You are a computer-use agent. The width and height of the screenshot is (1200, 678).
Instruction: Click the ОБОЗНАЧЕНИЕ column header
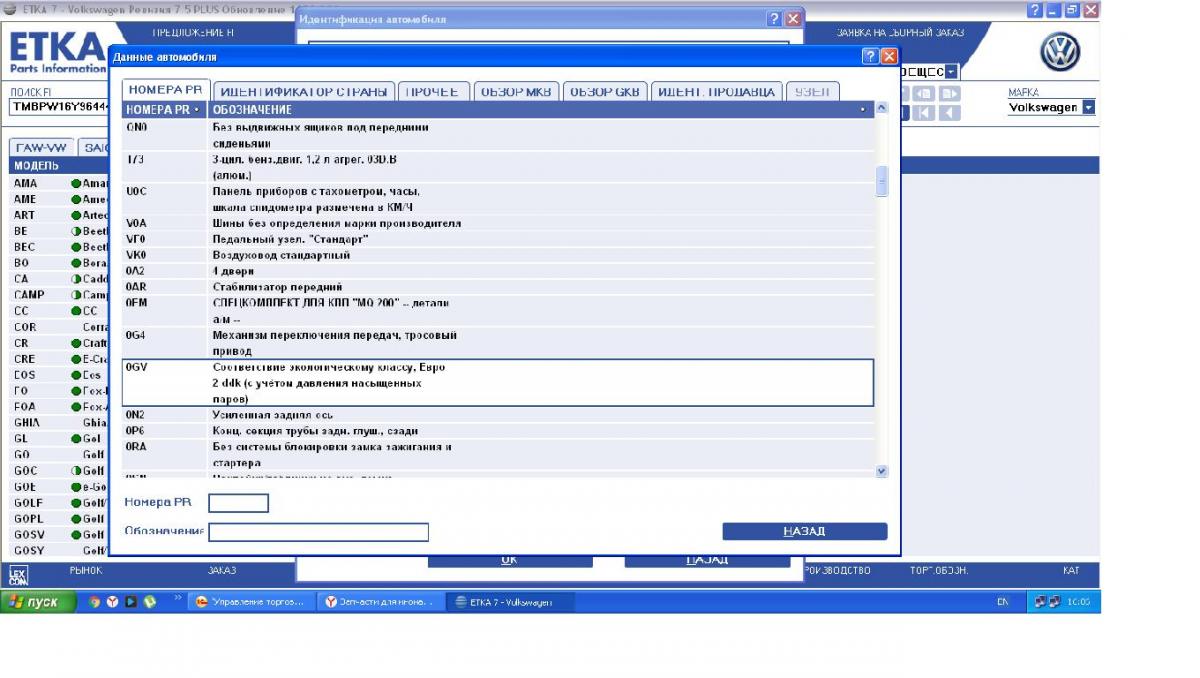(x=539, y=109)
